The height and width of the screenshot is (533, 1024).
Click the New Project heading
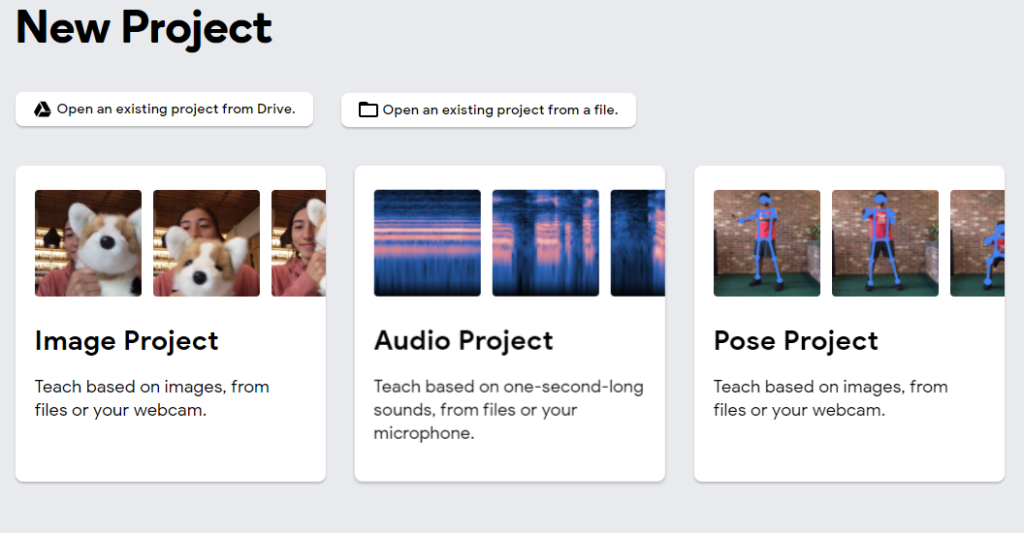coord(144,28)
